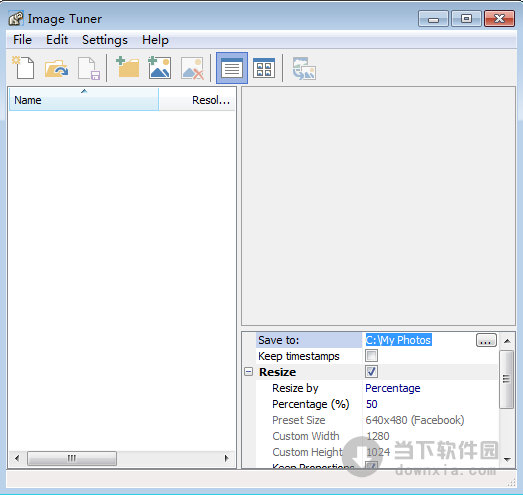Screen dimensions: 523x495
Task: Sort list by Resolution column header
Action: [x=197, y=99]
